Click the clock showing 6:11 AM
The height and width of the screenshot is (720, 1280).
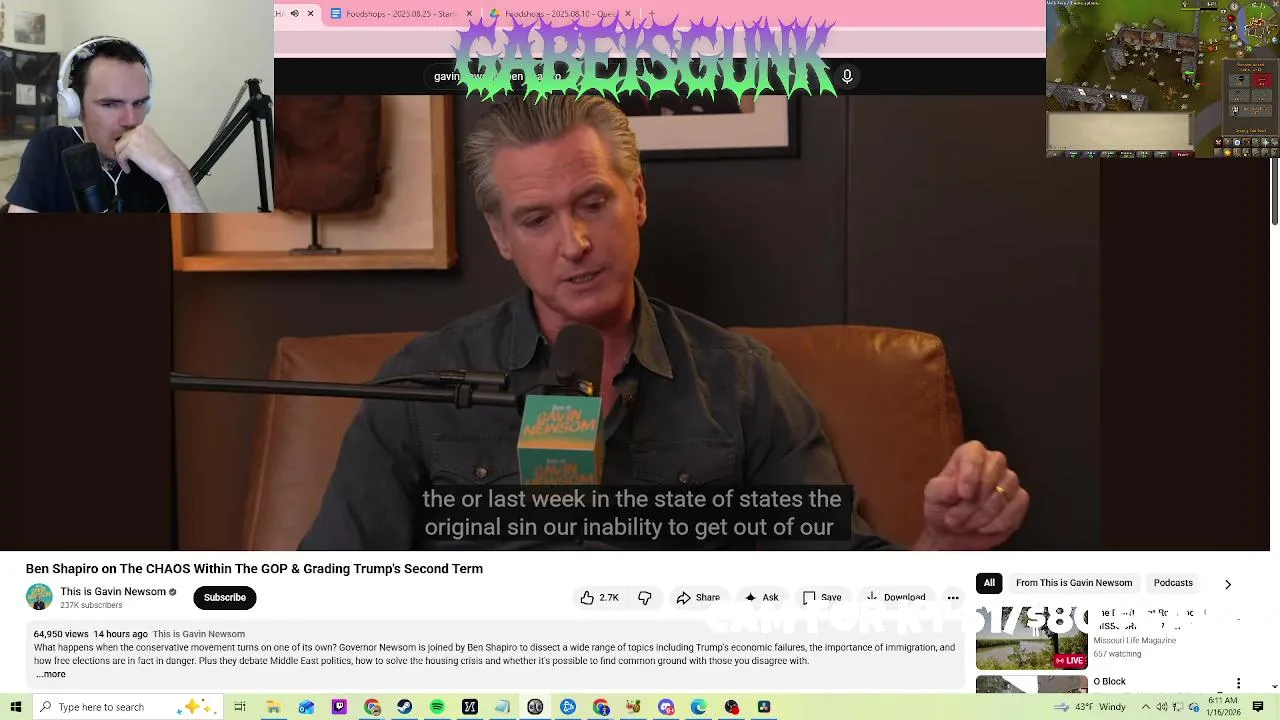click(1222, 707)
